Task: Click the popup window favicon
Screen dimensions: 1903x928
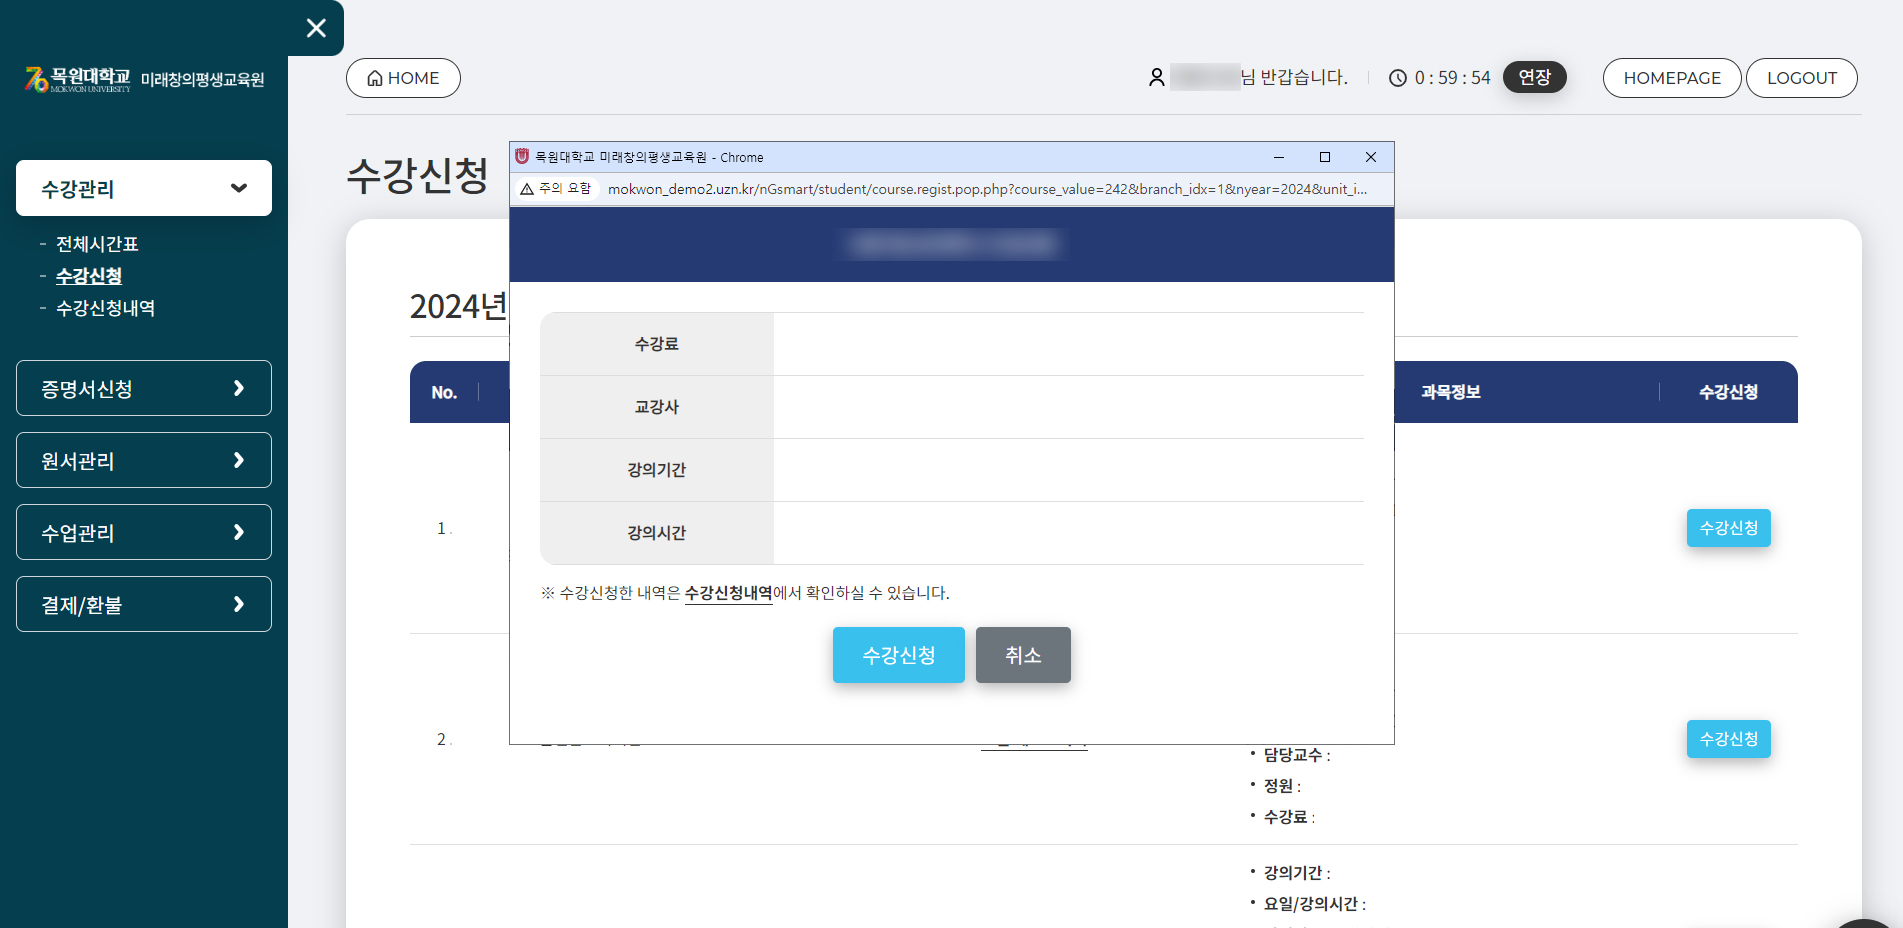Action: 522,157
